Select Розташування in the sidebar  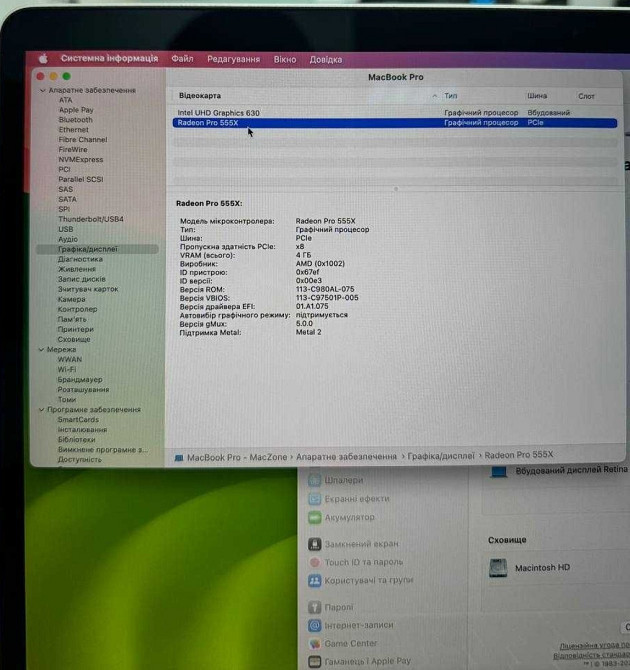[83, 389]
